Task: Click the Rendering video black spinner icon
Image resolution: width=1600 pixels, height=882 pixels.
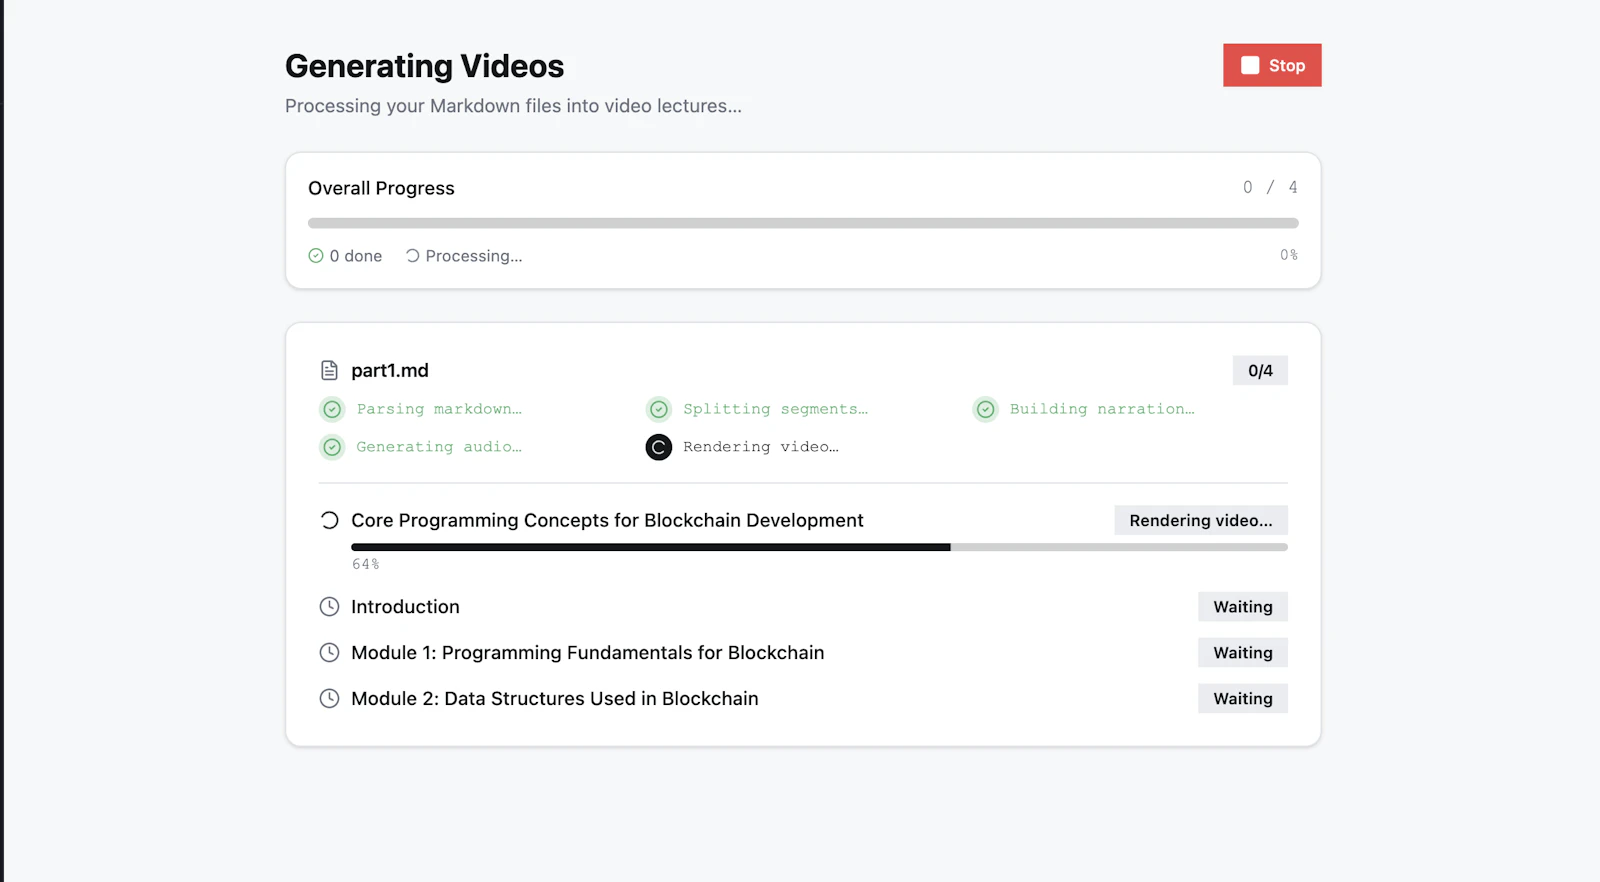Action: (659, 447)
